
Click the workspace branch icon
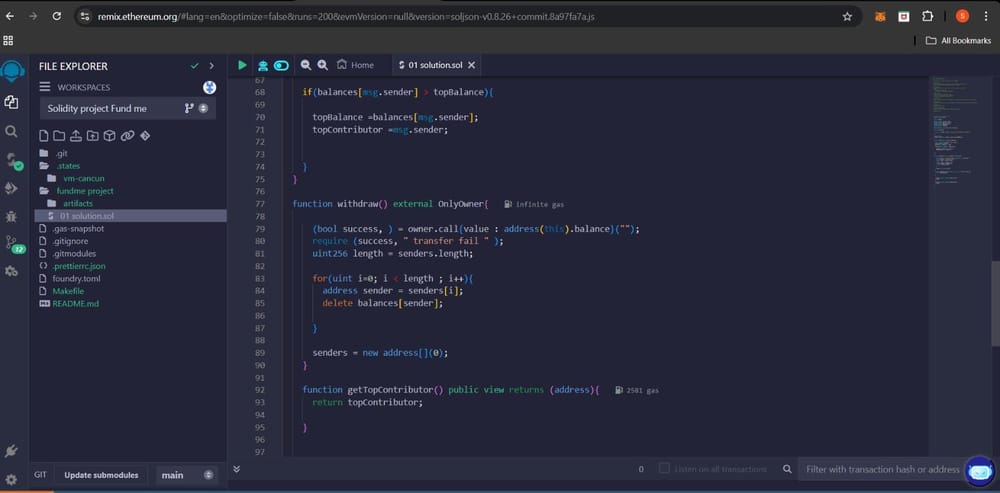coord(189,108)
